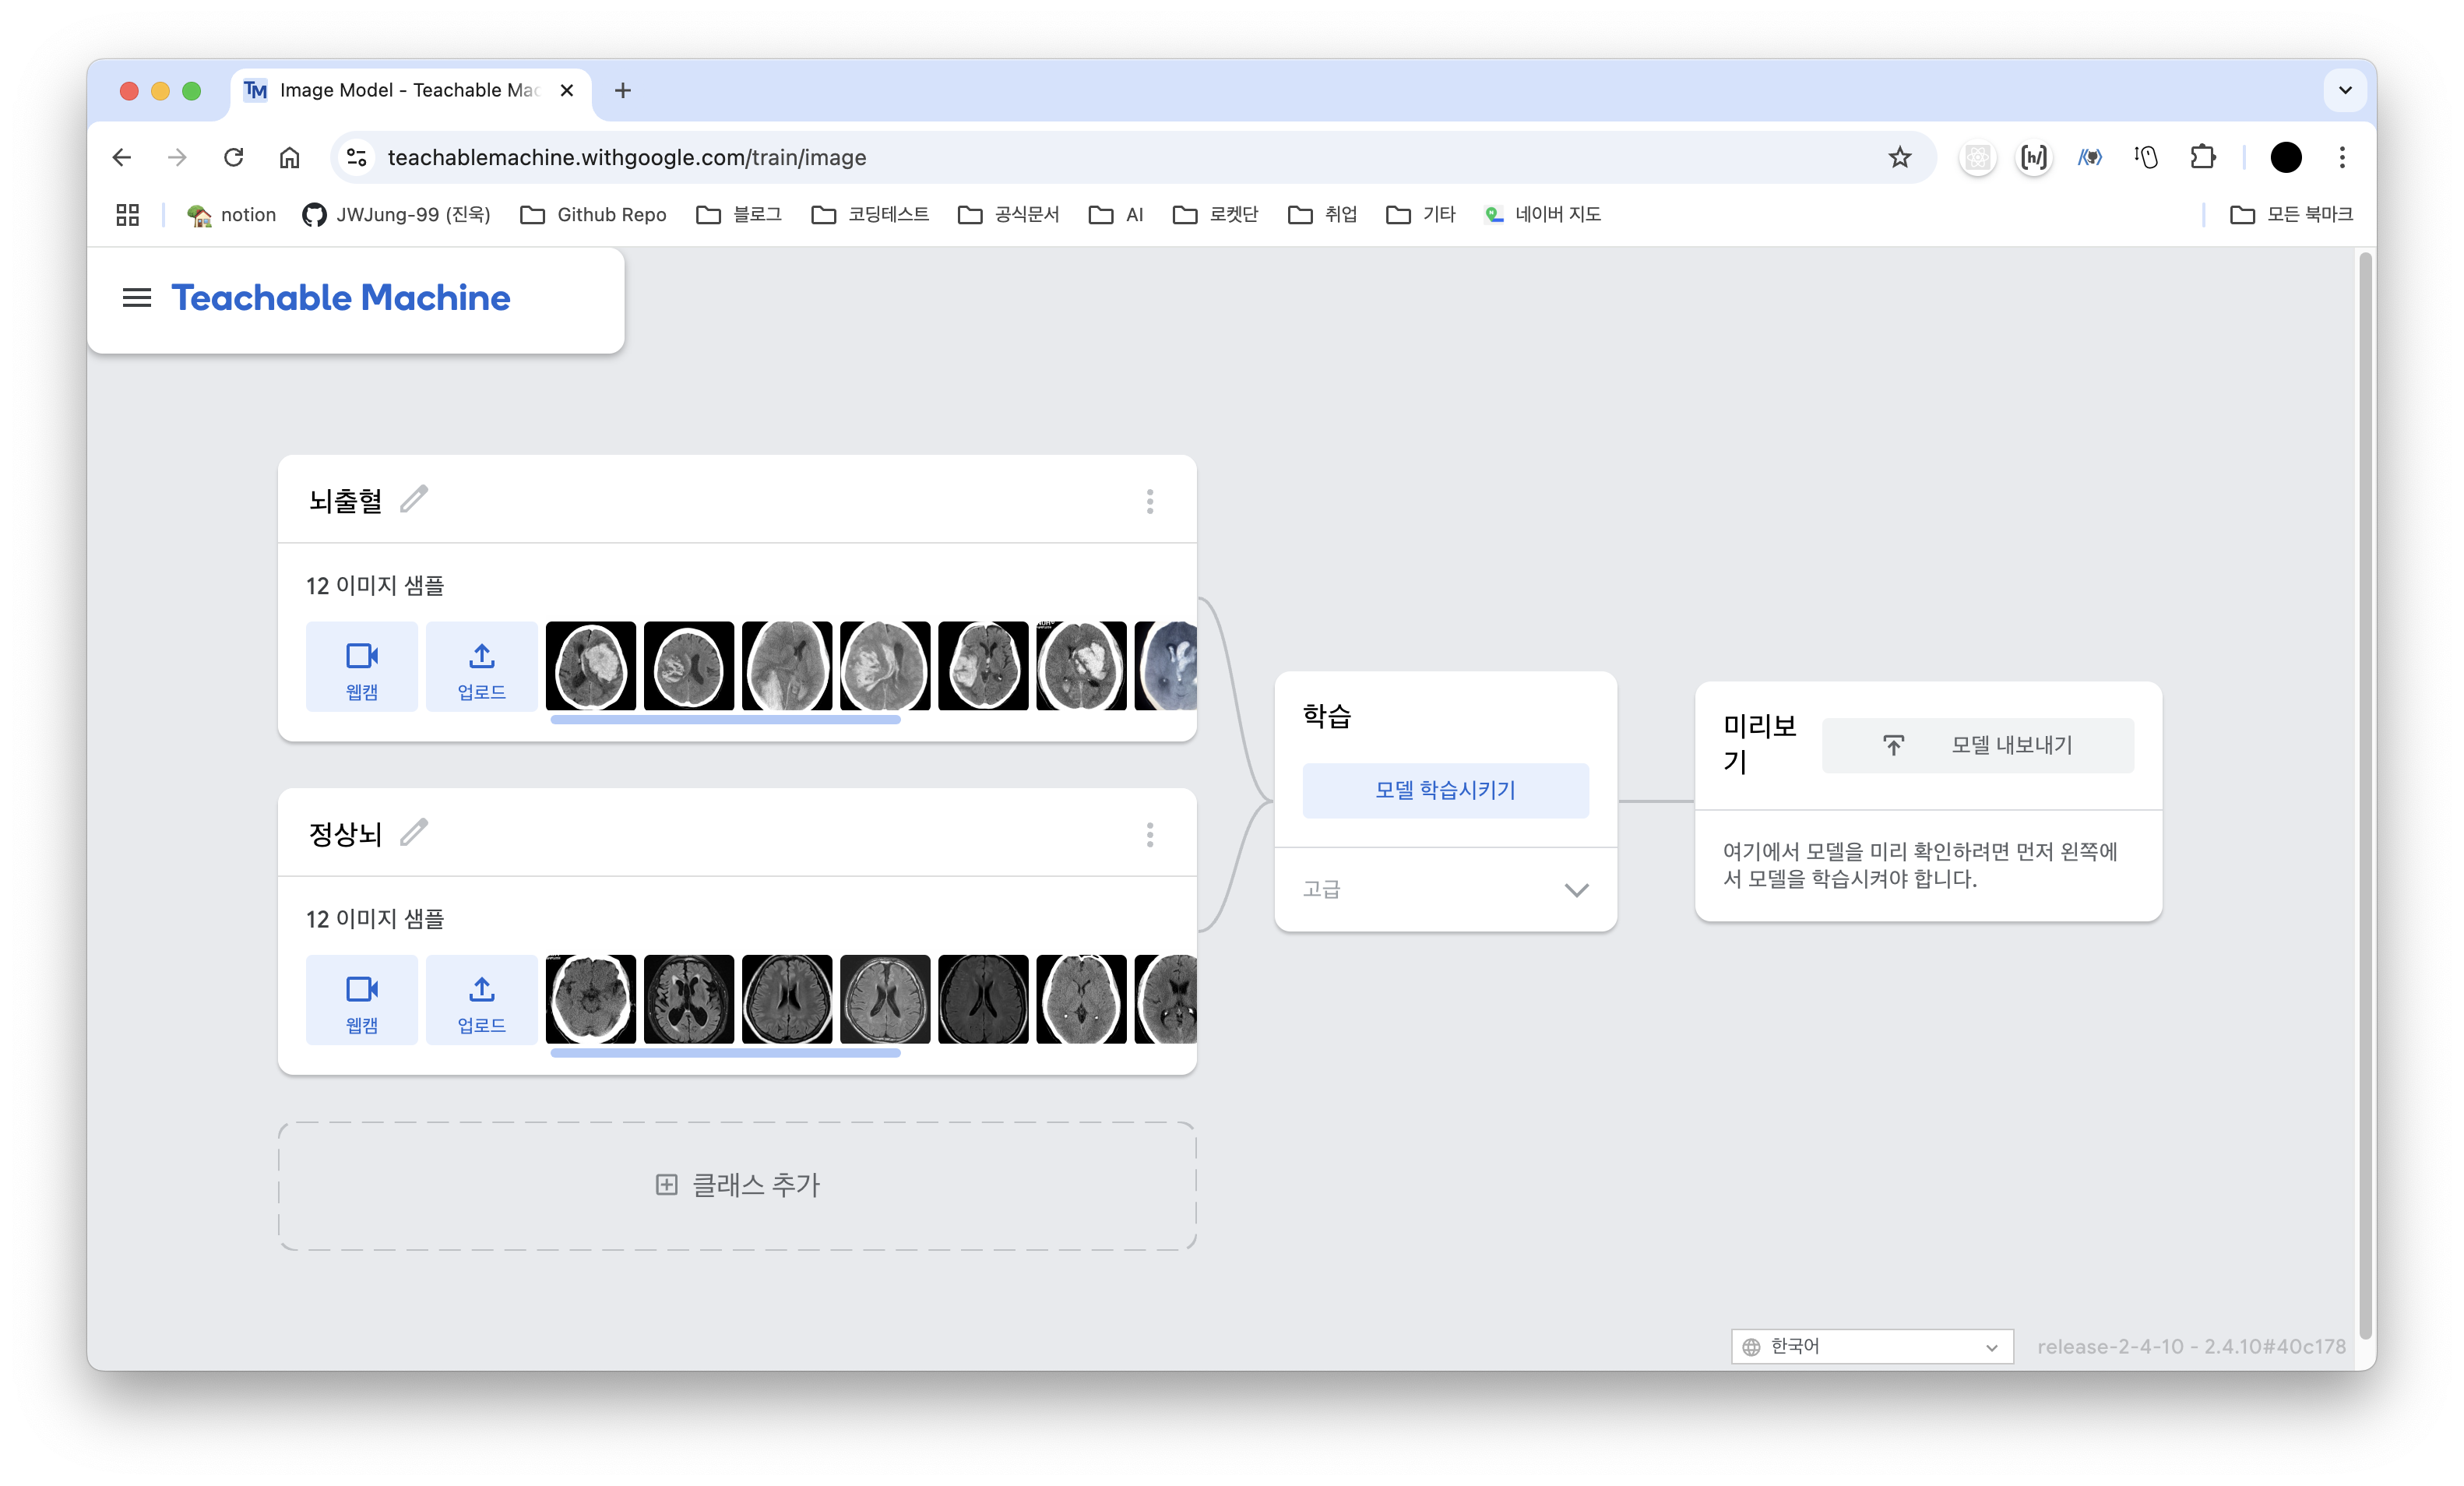Click pencil icon to rename 뇌출혈 class
Screen dimensions: 2464x1486
coord(414,498)
